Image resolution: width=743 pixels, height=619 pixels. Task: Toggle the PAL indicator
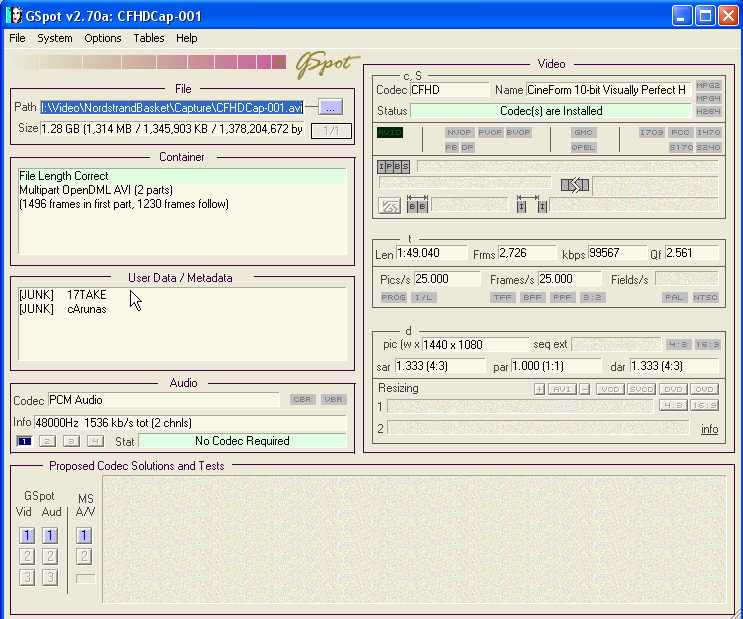pyautogui.click(x=675, y=297)
